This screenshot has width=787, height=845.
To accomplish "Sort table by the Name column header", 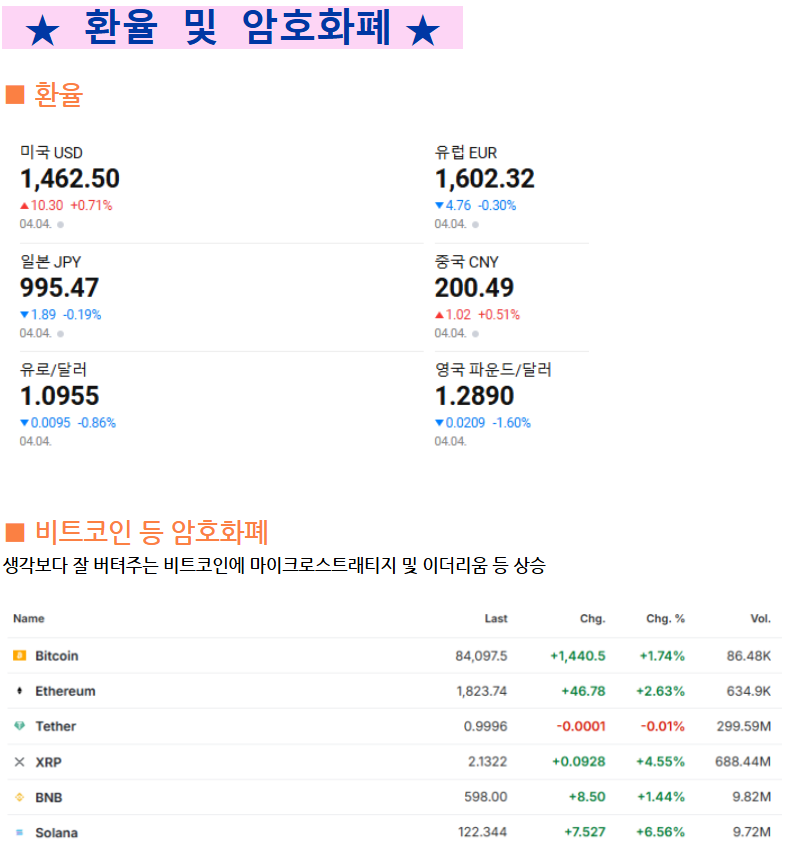I will click(x=29, y=618).
